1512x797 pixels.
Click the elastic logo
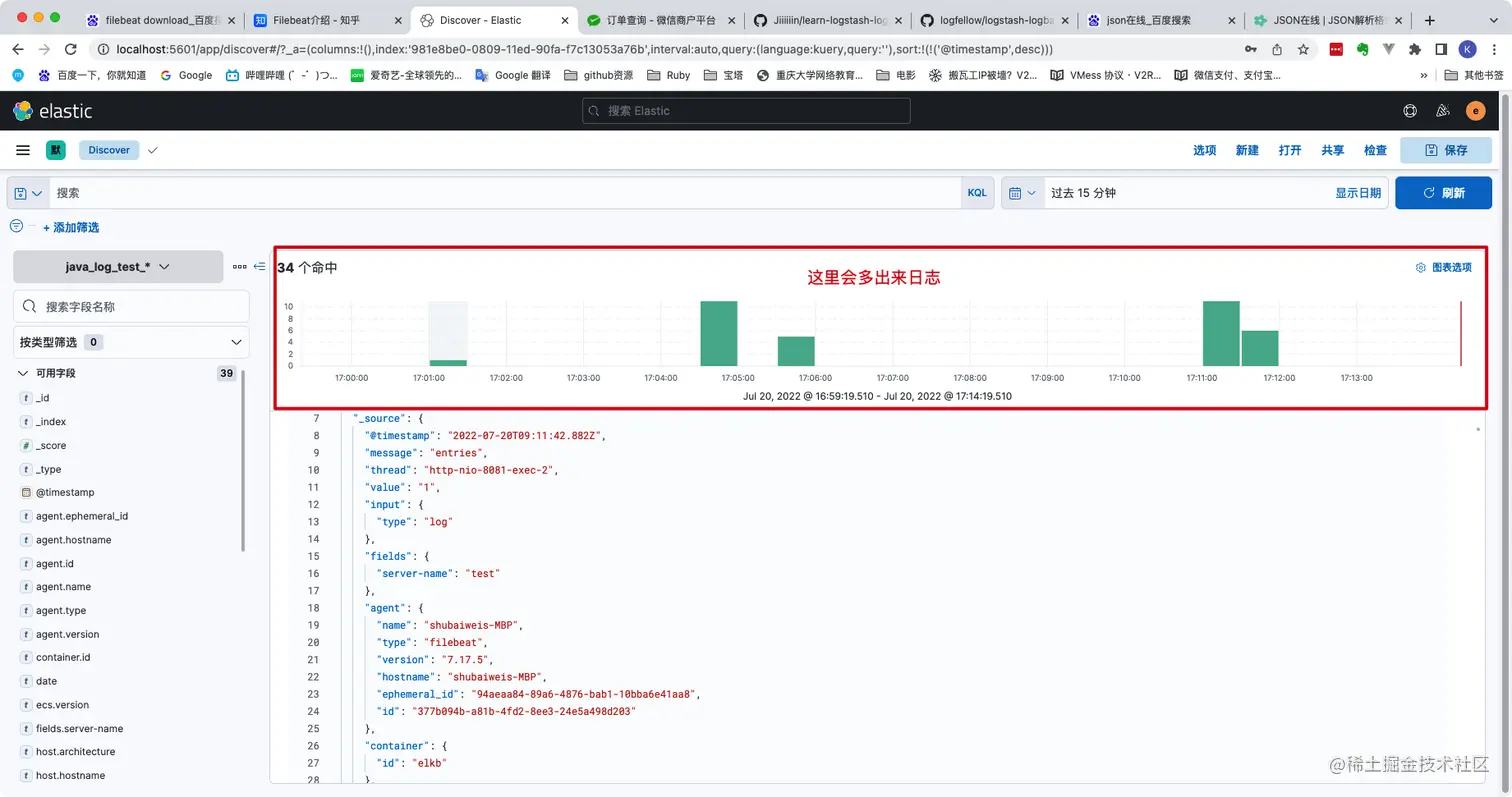click(53, 111)
